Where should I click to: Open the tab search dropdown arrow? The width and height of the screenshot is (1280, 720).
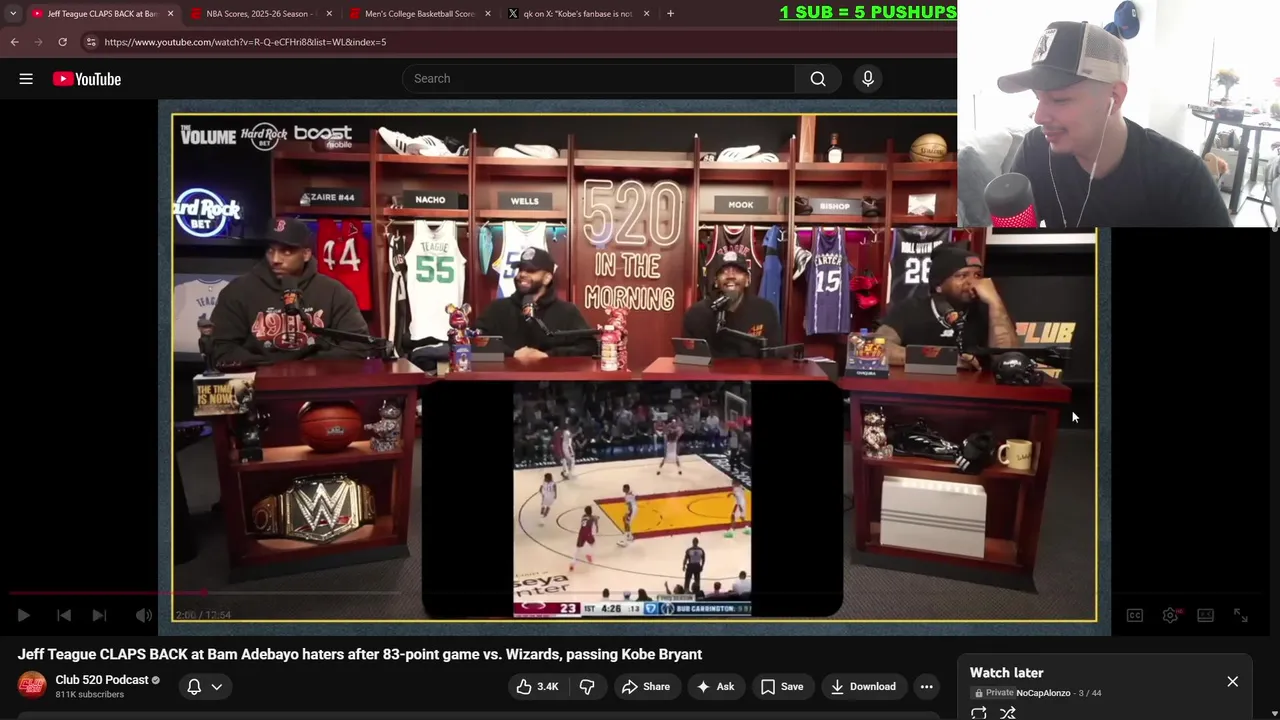pos(13,14)
